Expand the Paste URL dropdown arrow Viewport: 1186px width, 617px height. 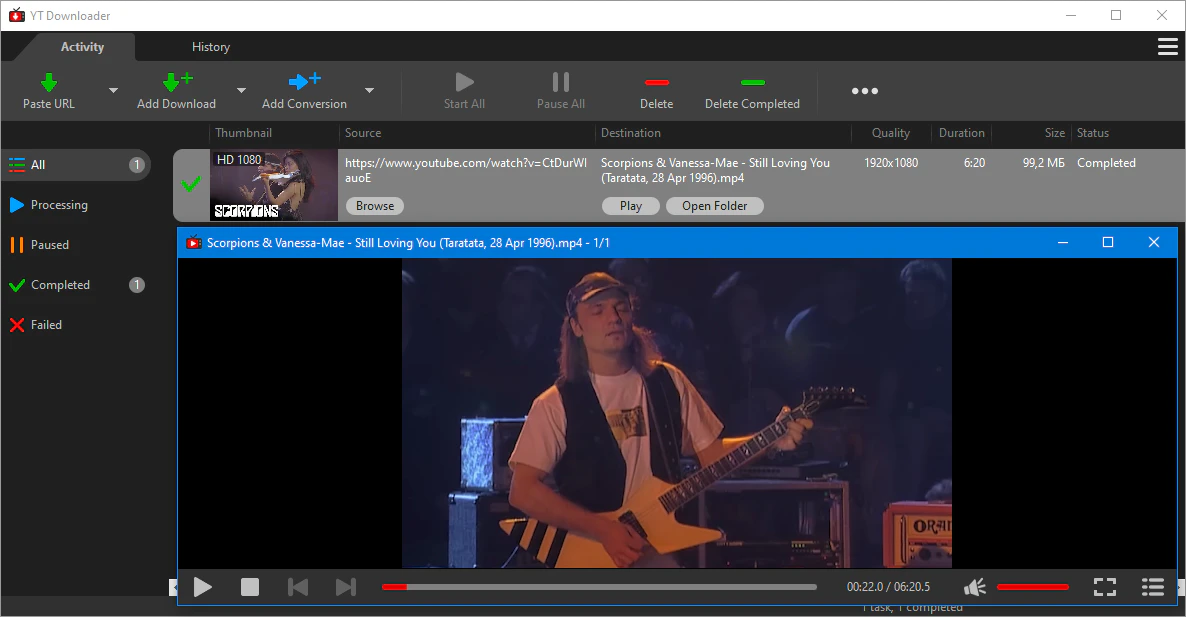(x=113, y=91)
